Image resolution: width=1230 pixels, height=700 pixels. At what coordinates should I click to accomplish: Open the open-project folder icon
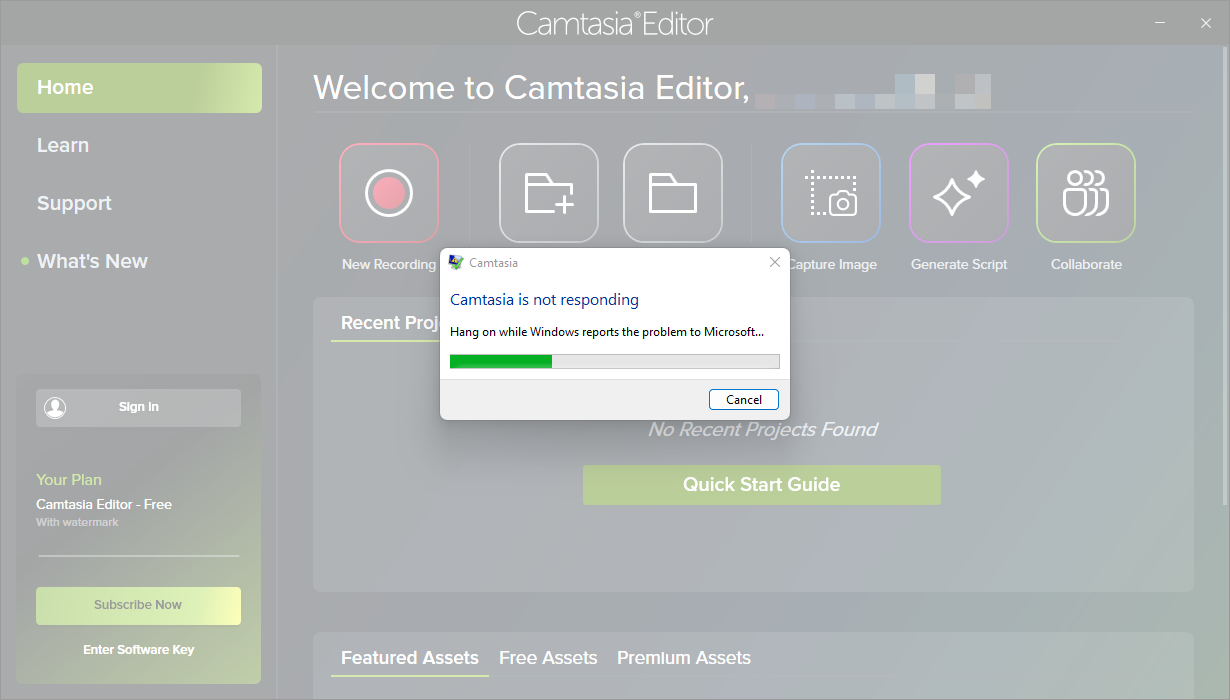[x=673, y=193]
